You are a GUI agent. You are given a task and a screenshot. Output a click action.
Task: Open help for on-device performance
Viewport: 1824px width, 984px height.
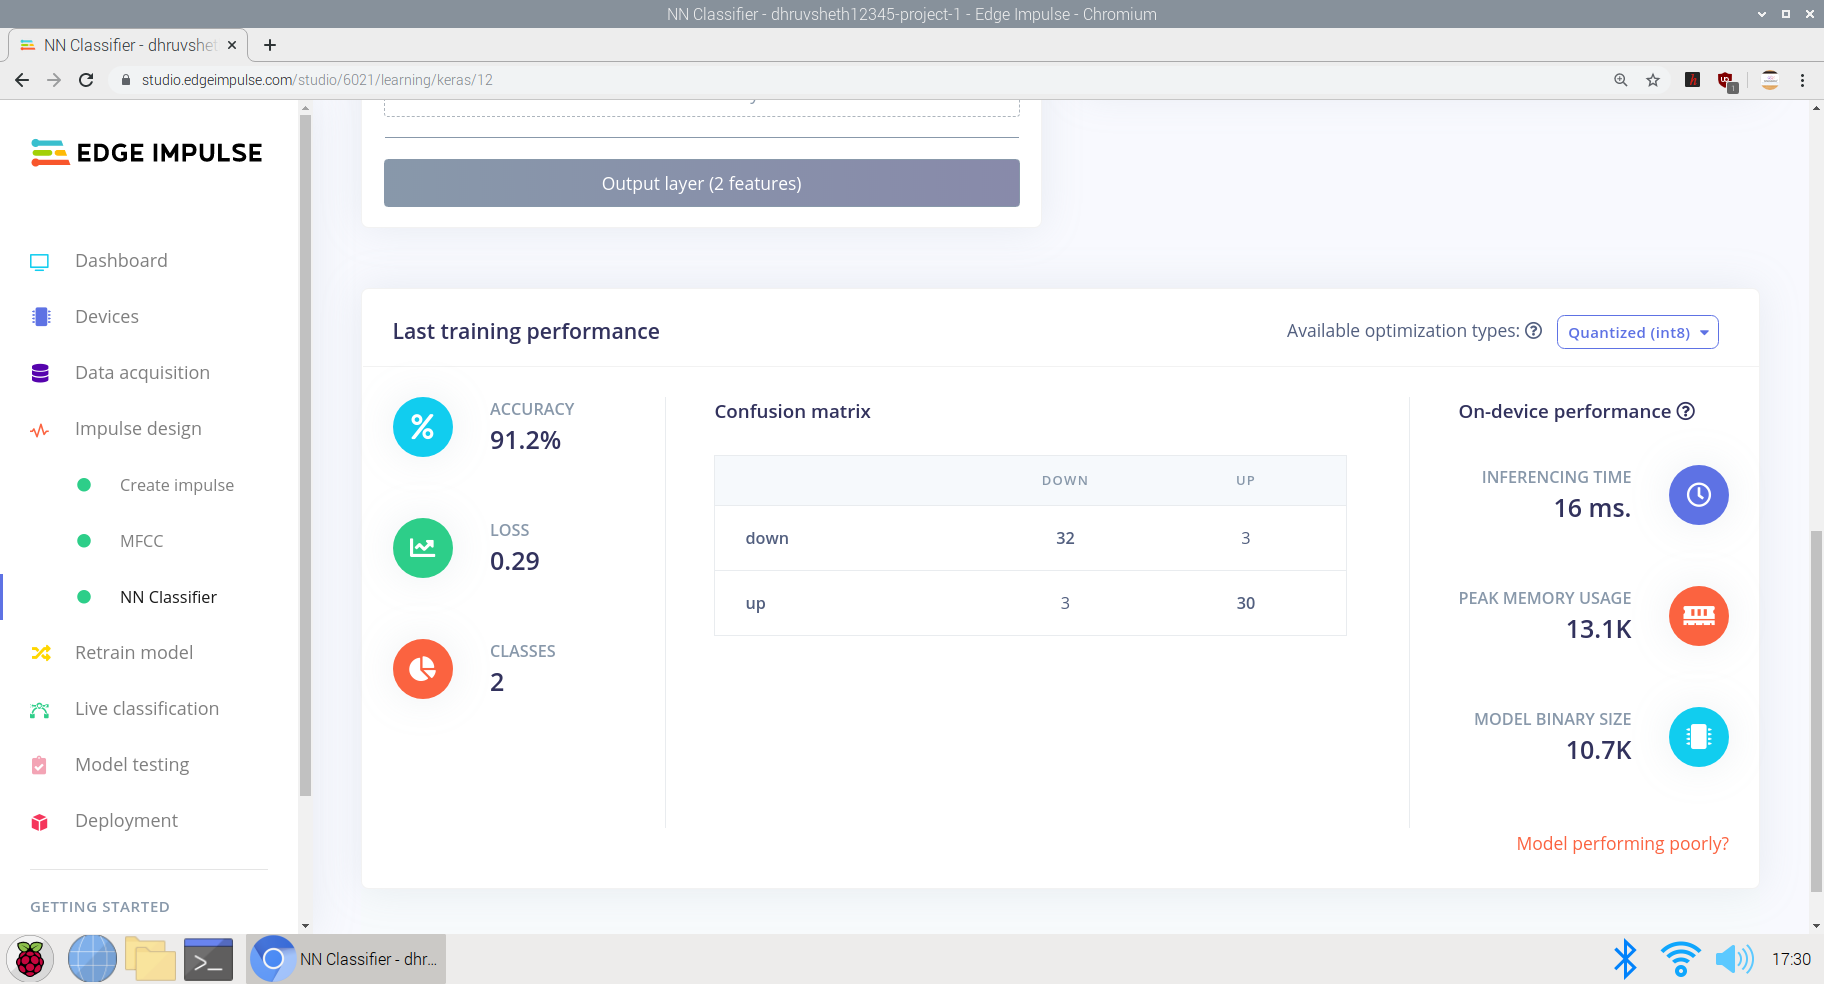(1686, 411)
